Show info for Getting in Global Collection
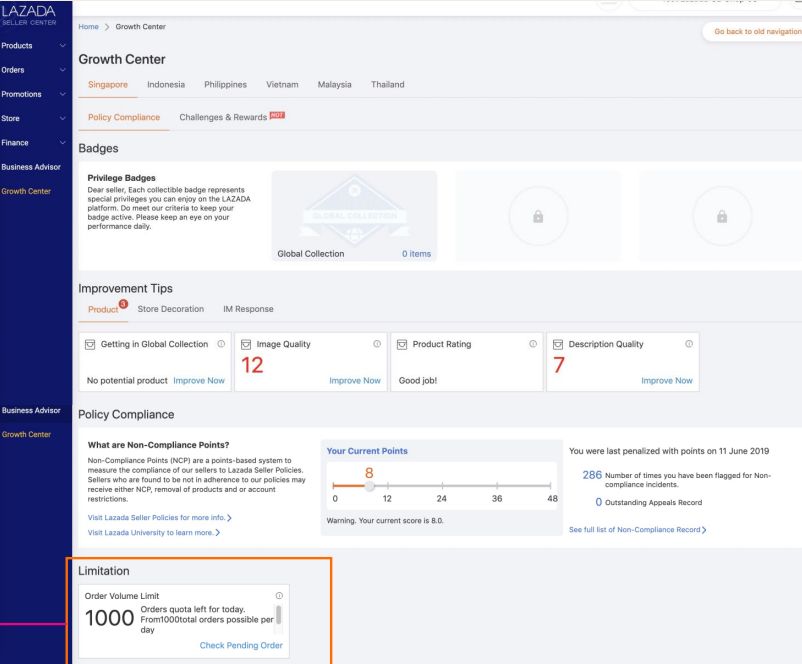The height and width of the screenshot is (664, 802). click(221, 344)
